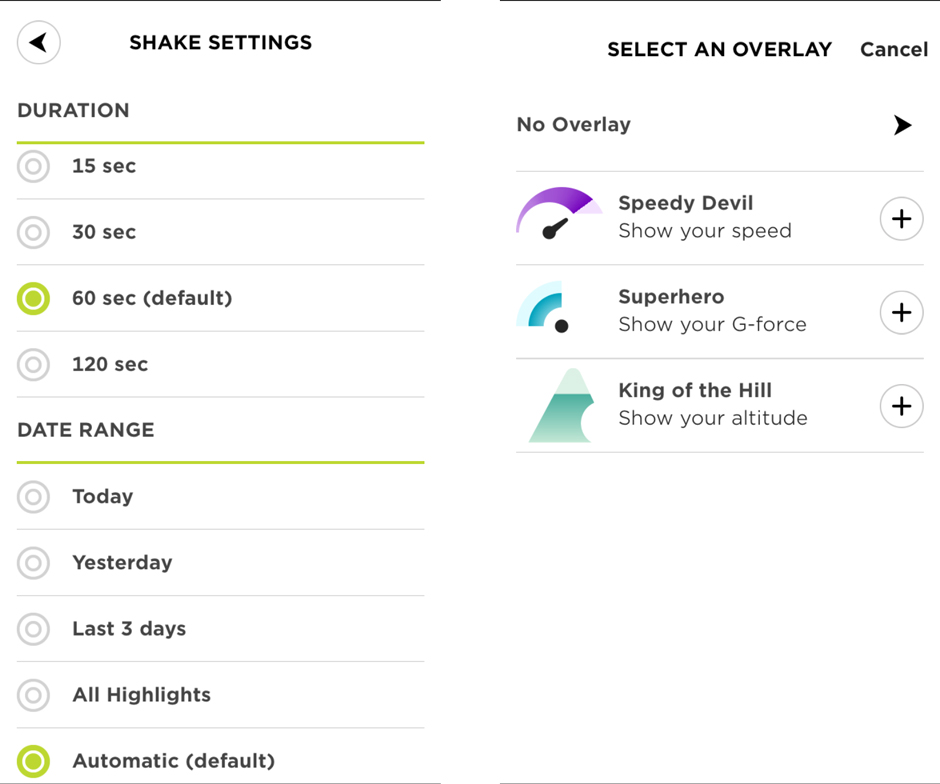Tap the purple speedometer Speedy Devil icon
Screen dimensions: 940x784
(558, 214)
